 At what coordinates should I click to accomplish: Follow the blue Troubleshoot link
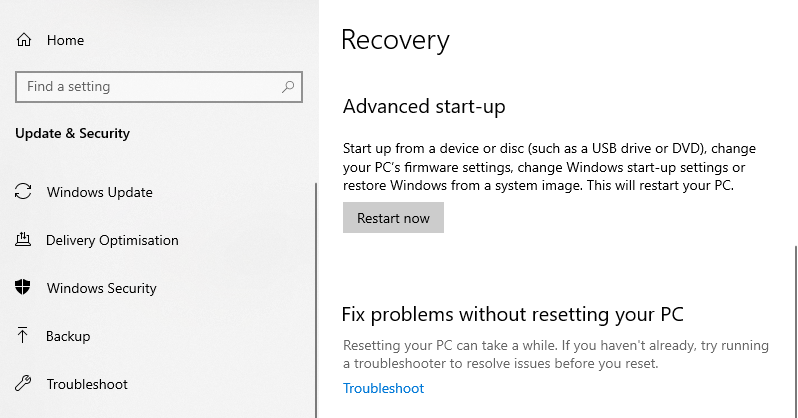(x=383, y=388)
